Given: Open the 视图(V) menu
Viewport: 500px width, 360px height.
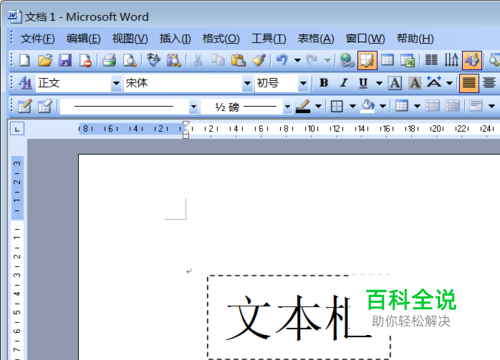Looking at the screenshot, I should 130,39.
